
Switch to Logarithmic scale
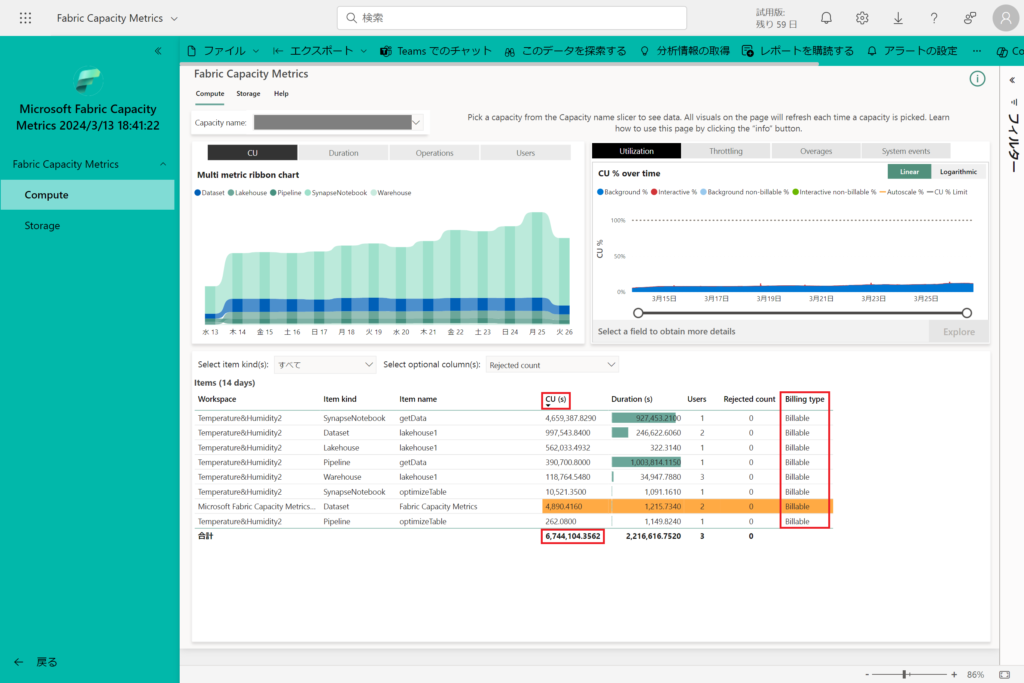coord(958,172)
